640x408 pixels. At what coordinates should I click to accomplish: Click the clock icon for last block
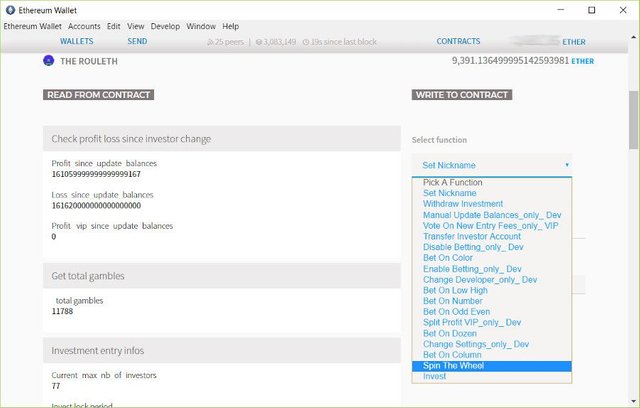[306, 42]
